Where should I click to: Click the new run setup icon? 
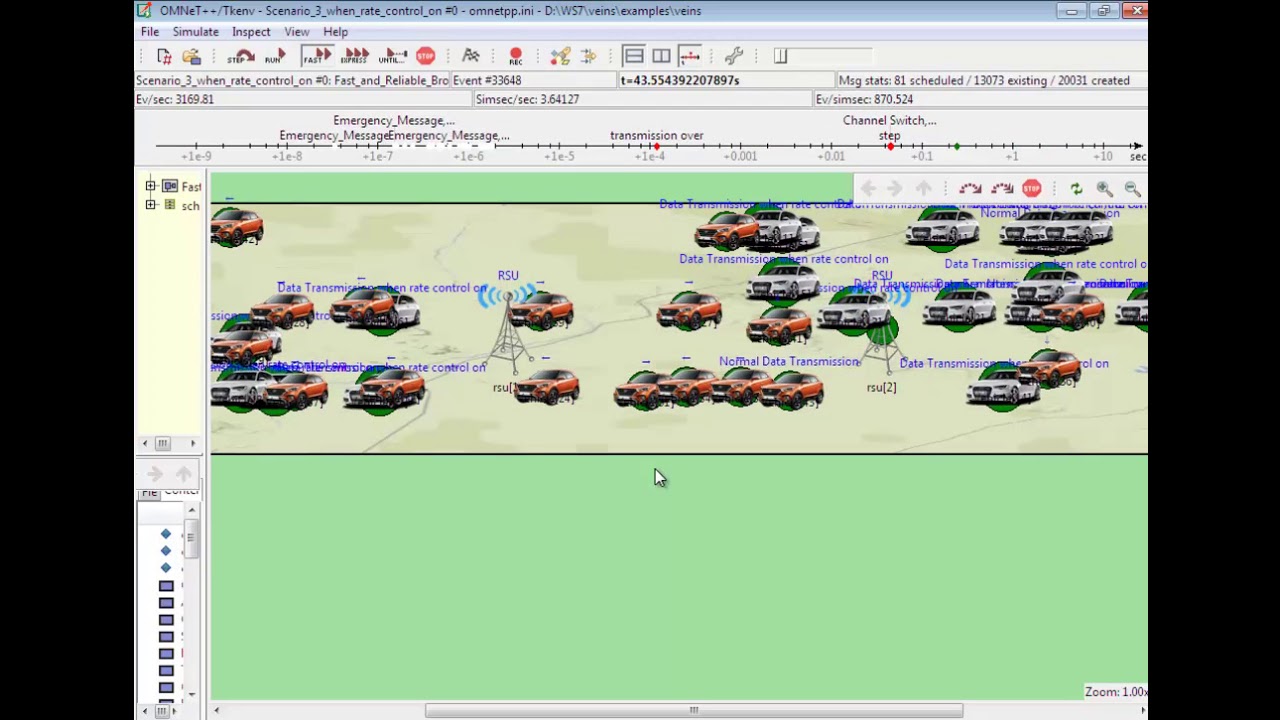tap(165, 57)
